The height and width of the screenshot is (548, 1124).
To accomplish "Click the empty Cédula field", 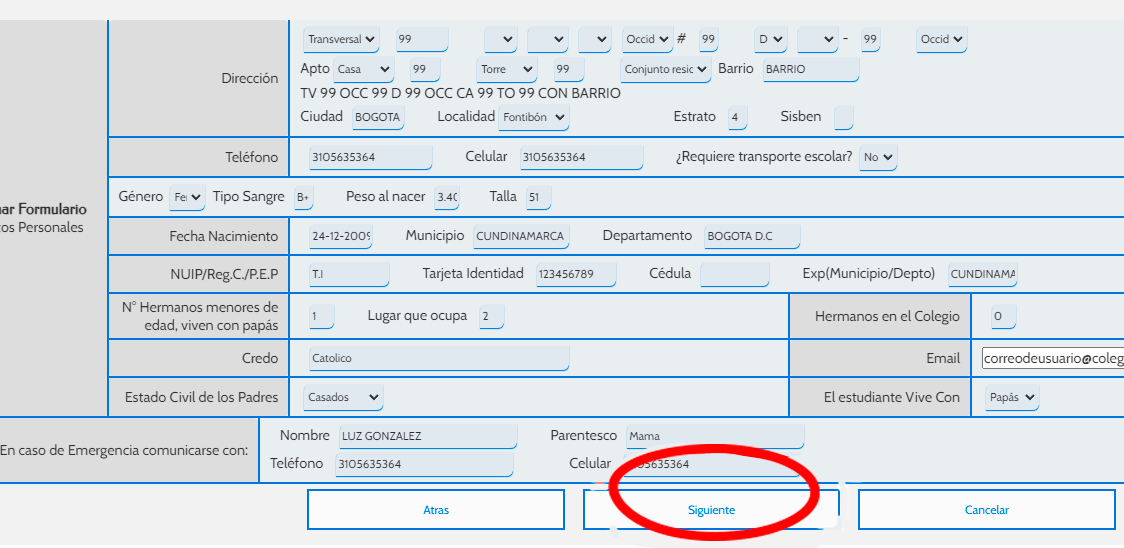I will pos(735,274).
